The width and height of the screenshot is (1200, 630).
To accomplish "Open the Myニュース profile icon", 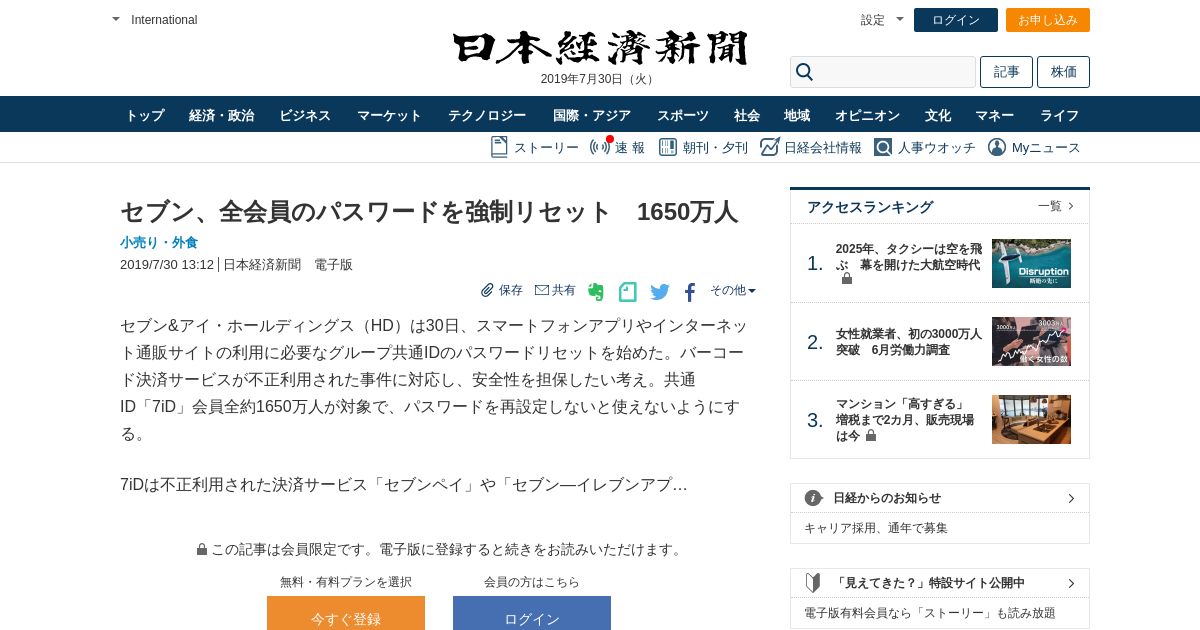I will [997, 147].
